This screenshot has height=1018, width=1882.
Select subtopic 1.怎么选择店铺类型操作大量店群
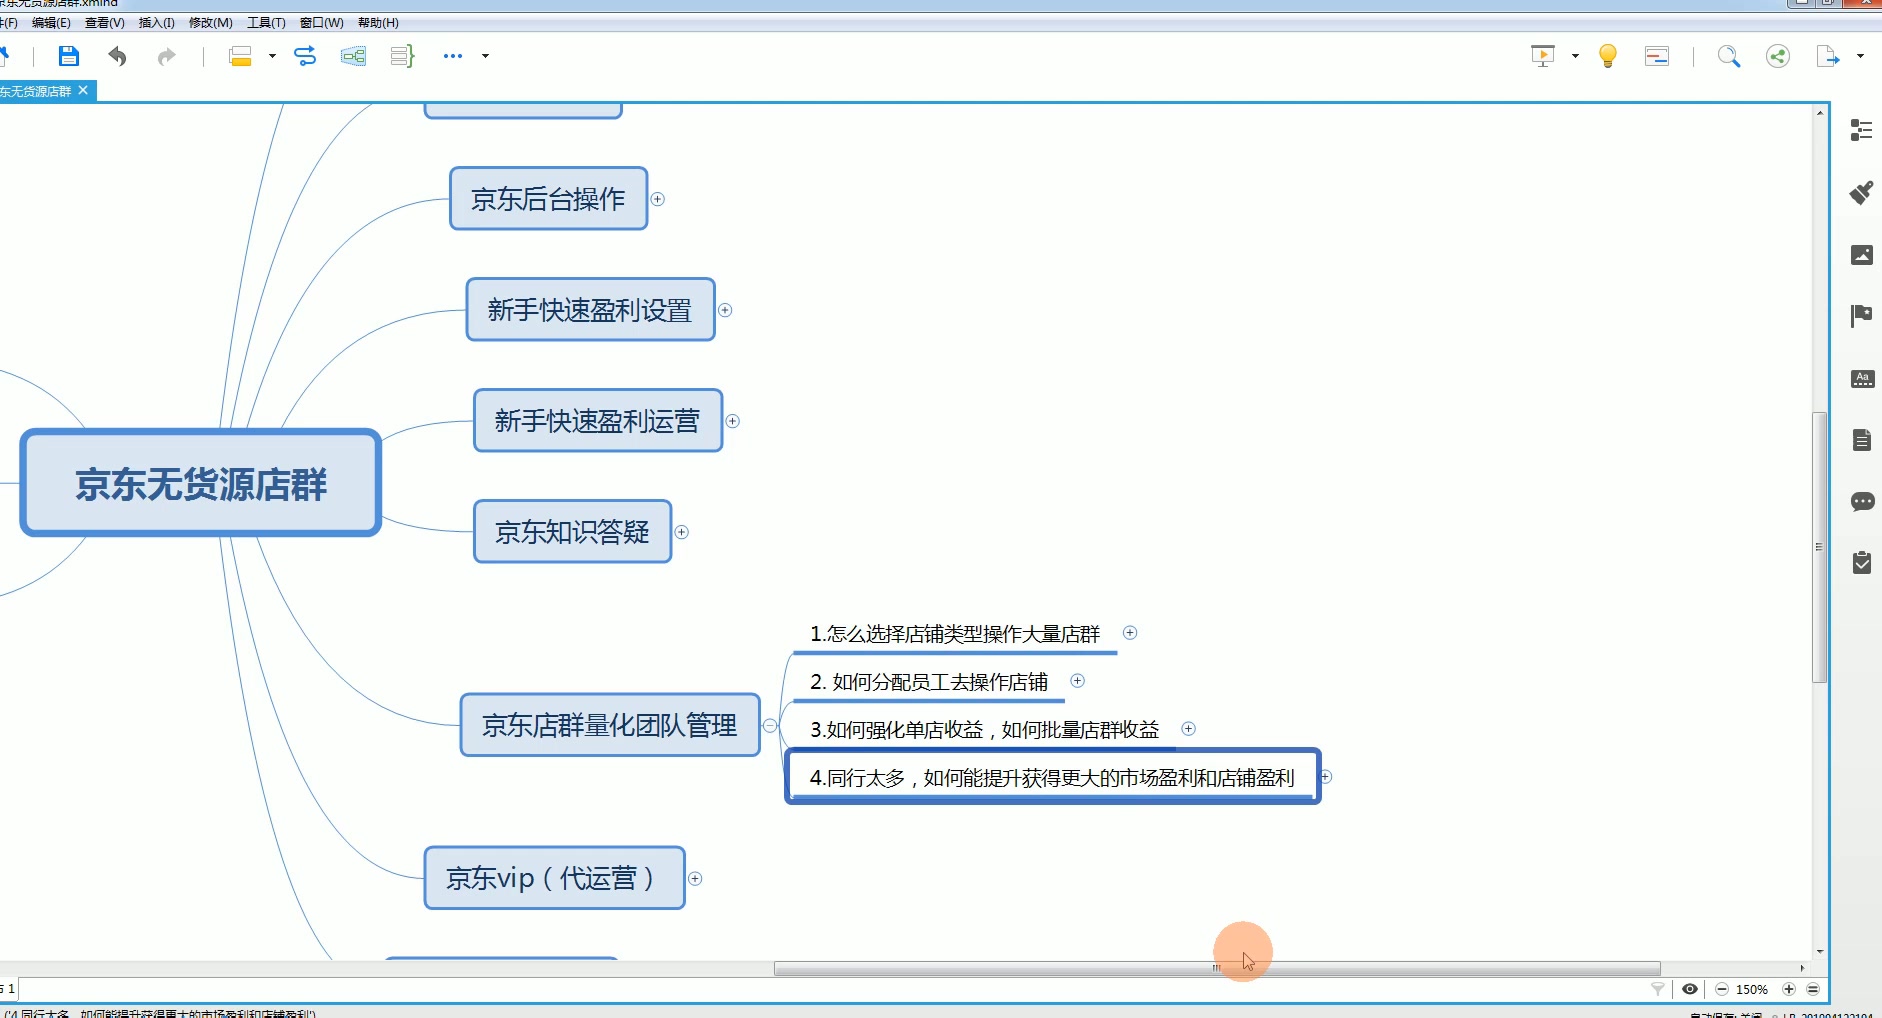pyautogui.click(x=955, y=634)
